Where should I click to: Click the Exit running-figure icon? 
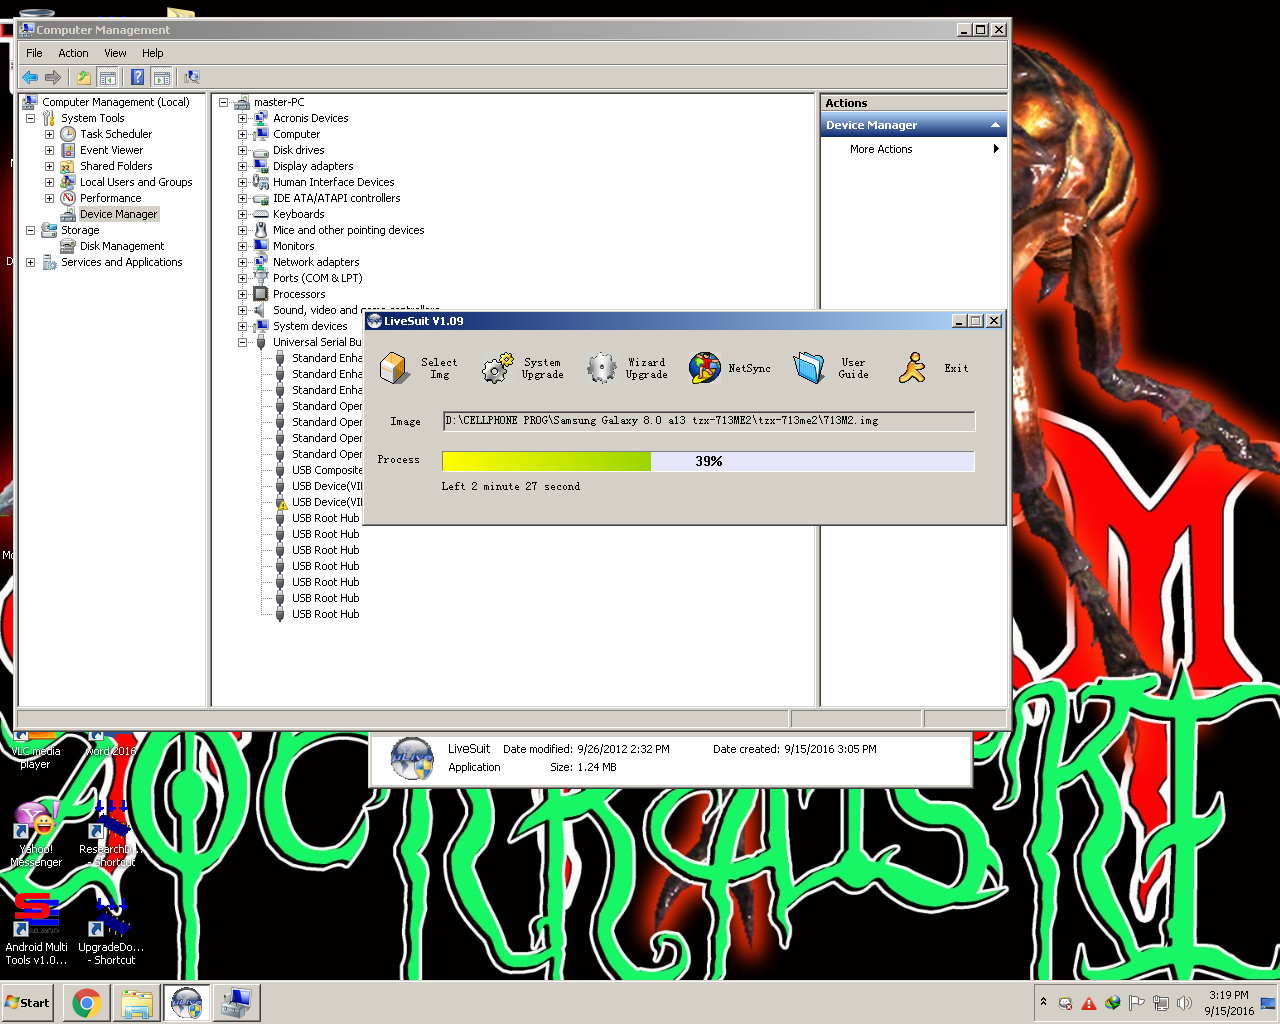[912, 368]
